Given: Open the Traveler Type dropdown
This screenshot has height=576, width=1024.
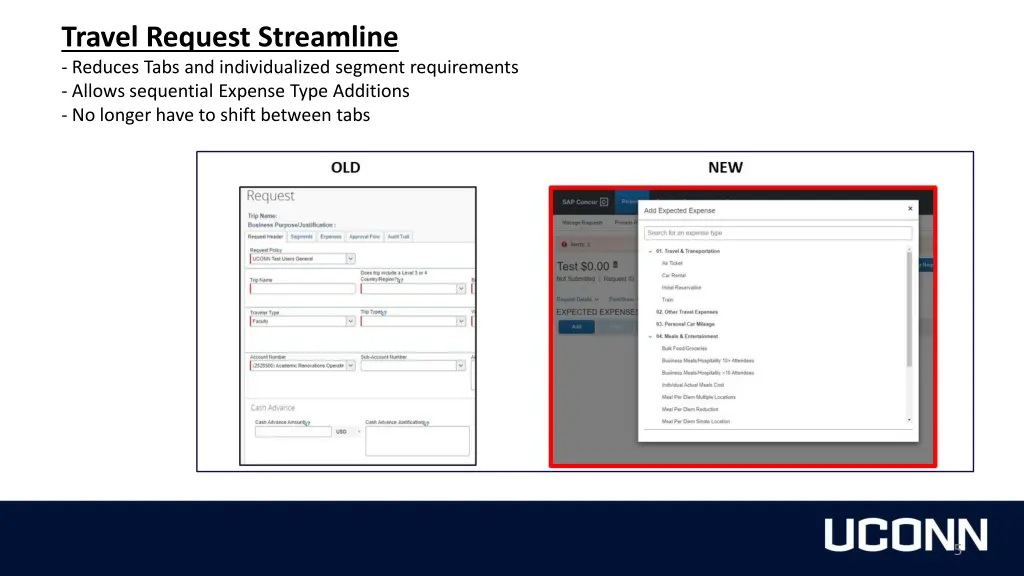Looking at the screenshot, I should 350,321.
